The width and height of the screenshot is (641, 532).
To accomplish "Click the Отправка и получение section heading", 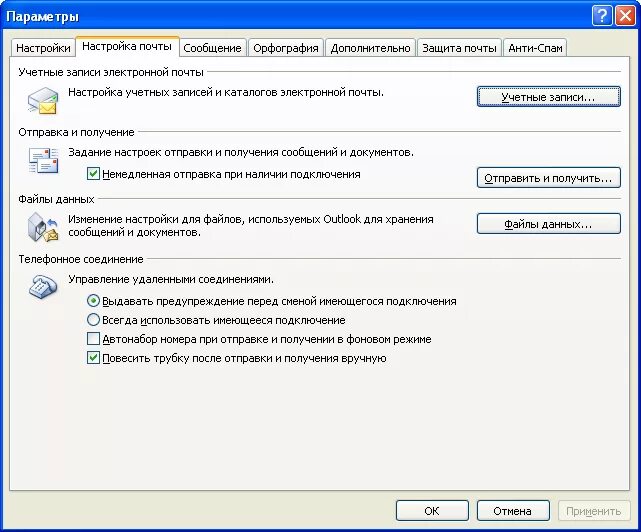I will (76, 132).
